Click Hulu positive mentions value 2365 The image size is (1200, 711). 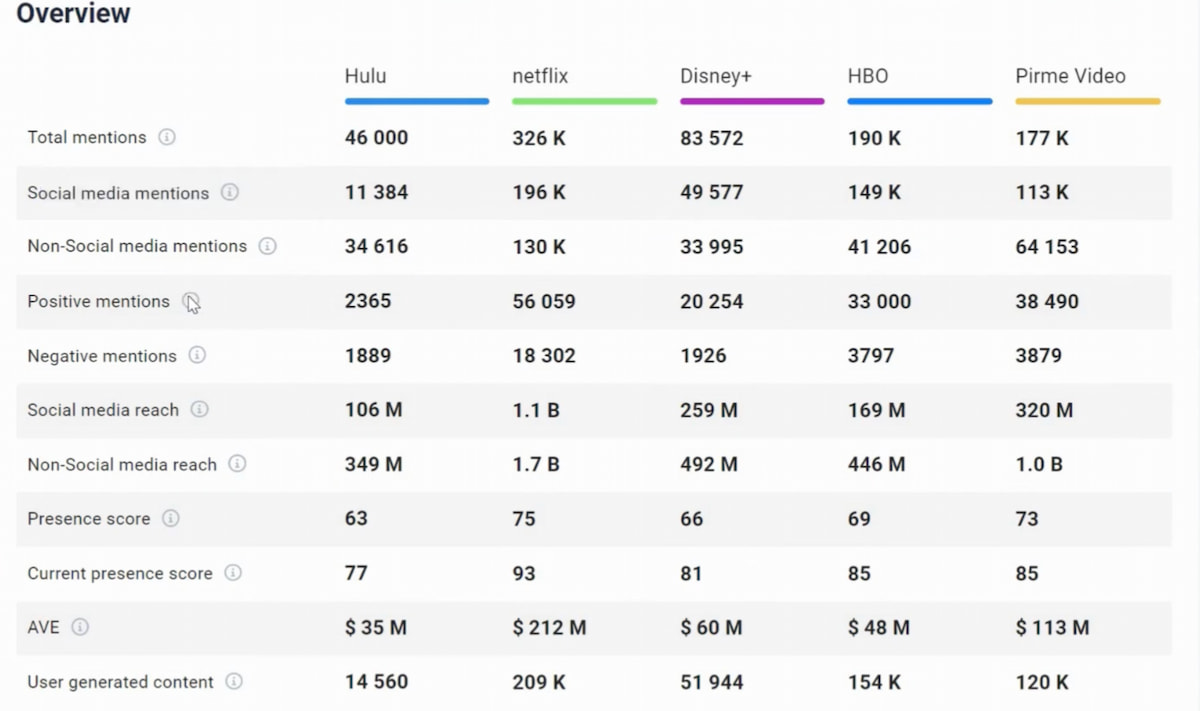coord(368,301)
